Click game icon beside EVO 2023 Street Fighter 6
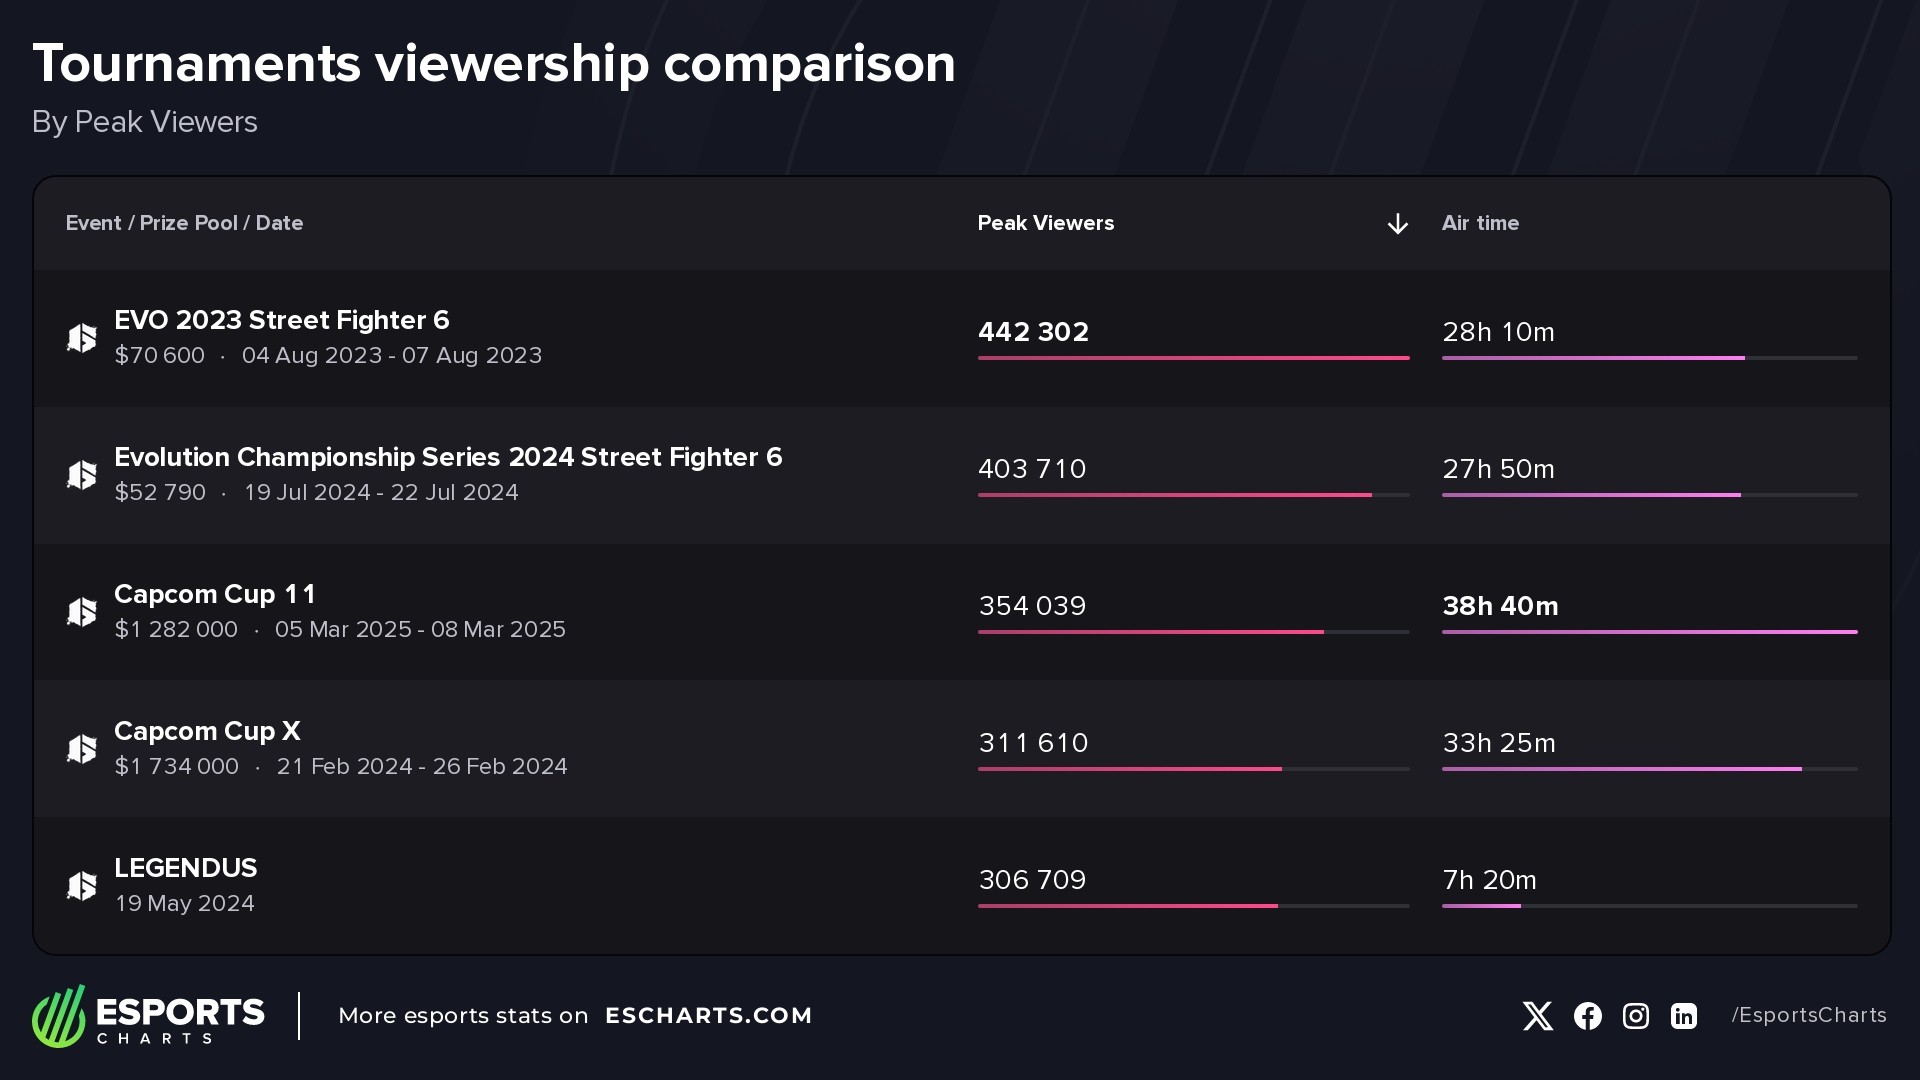The width and height of the screenshot is (1920, 1080). click(x=82, y=338)
